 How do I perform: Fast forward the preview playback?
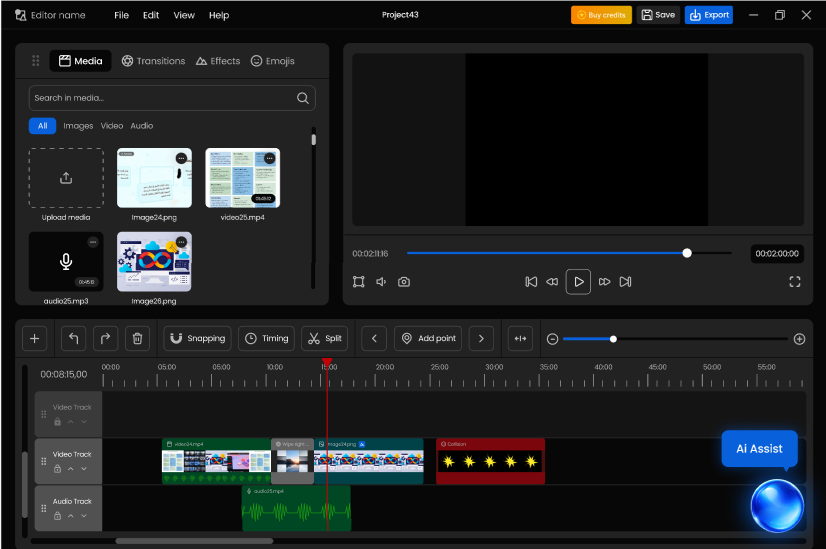(x=604, y=282)
